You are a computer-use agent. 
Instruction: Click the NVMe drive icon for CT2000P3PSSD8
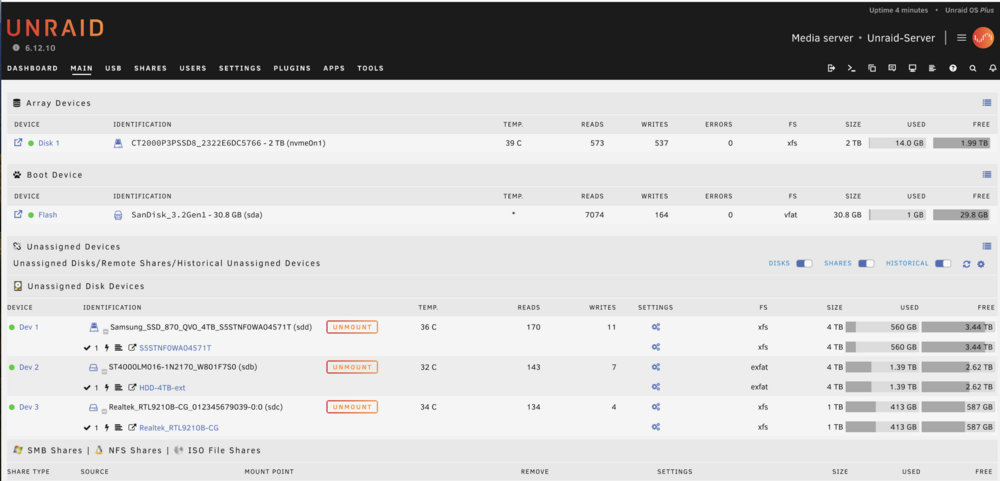118,144
